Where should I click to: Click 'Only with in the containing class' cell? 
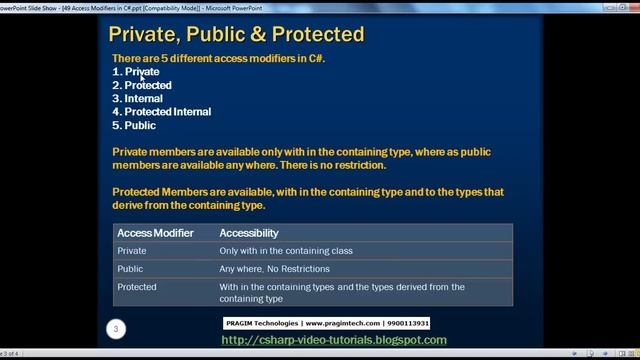point(286,251)
